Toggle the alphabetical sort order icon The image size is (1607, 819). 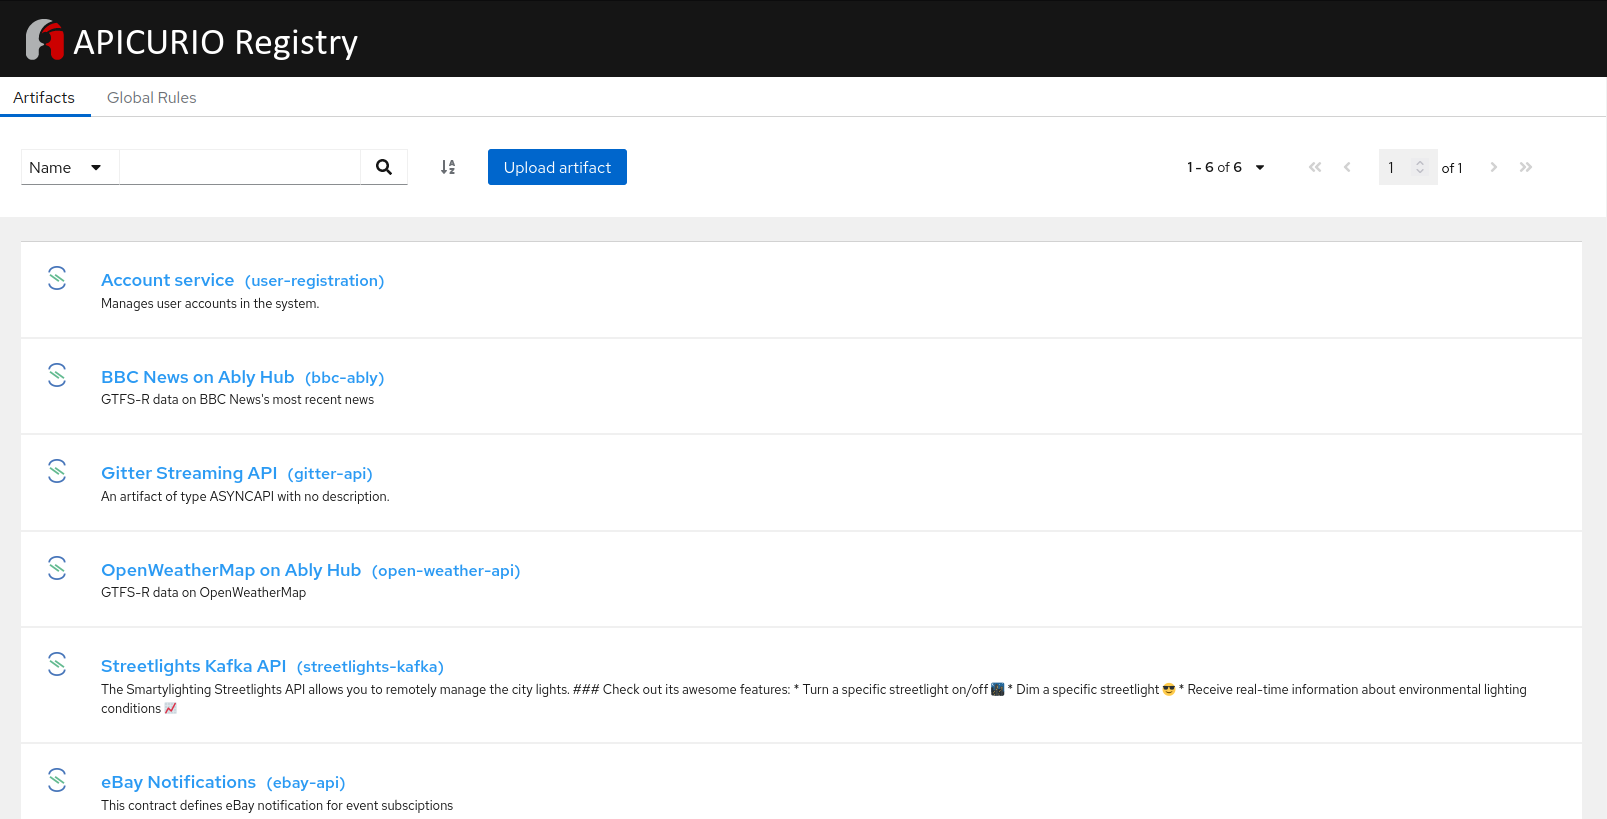click(448, 167)
